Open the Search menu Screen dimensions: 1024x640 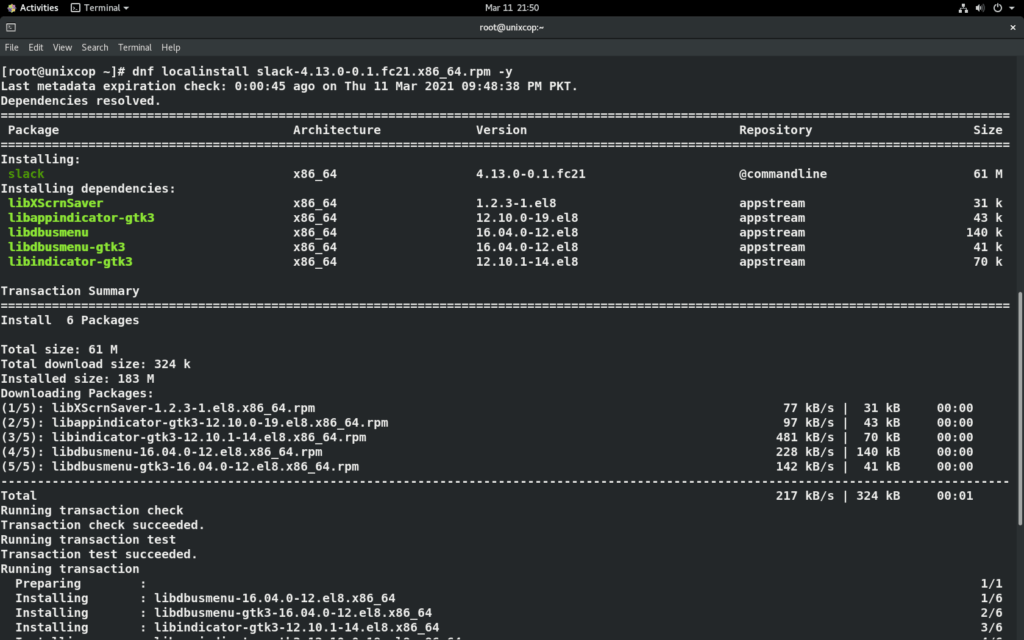95,48
